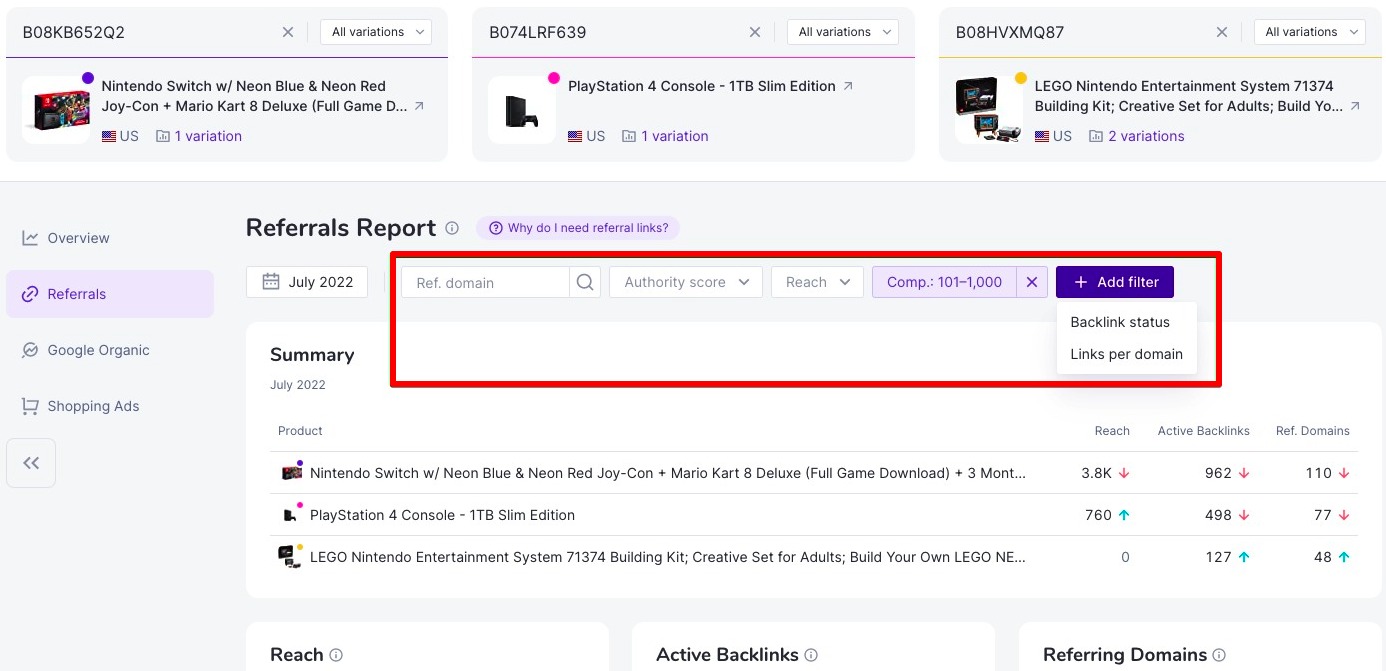Open All variations dropdown for B08KB652Q2

coord(376,32)
